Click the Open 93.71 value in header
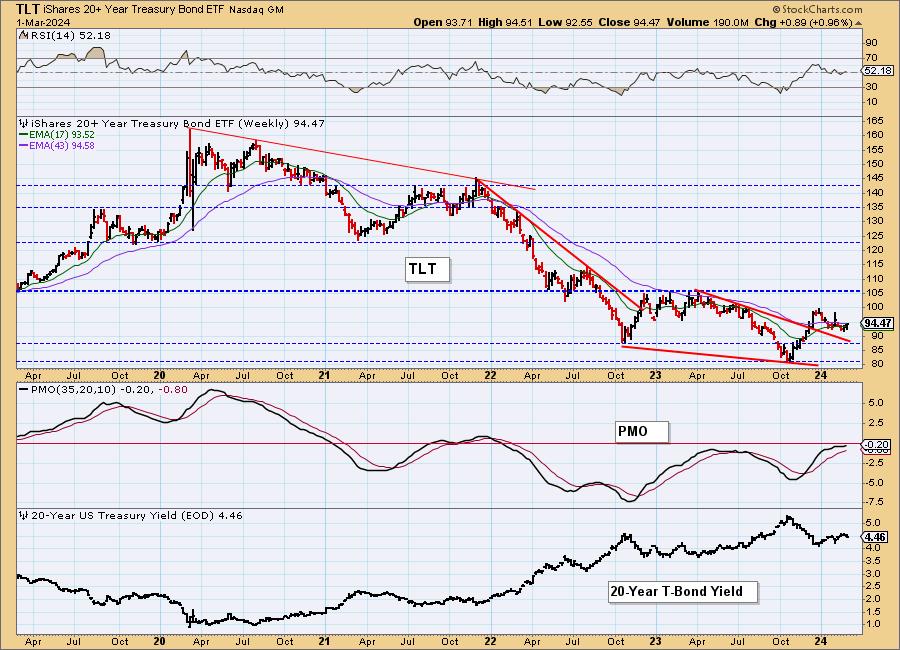900x650 pixels. tap(443, 22)
